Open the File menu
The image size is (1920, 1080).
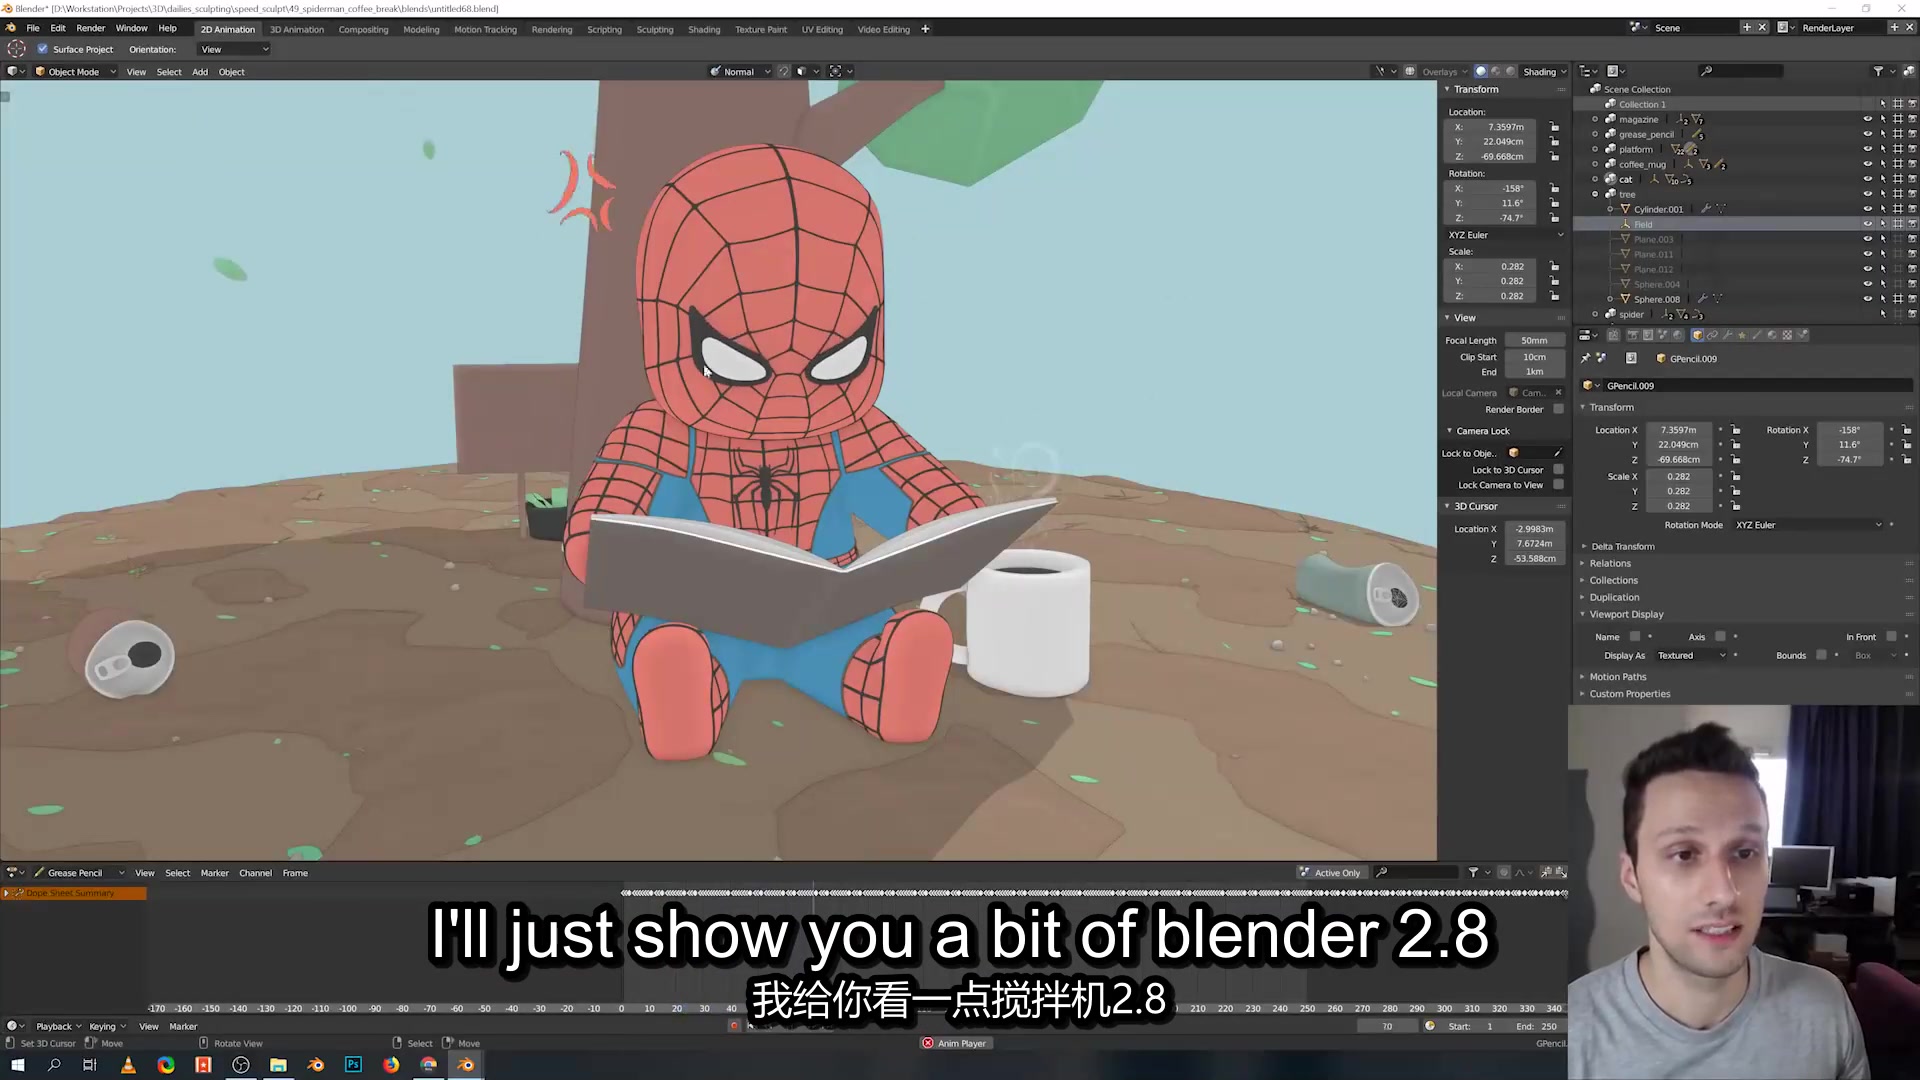coord(33,28)
